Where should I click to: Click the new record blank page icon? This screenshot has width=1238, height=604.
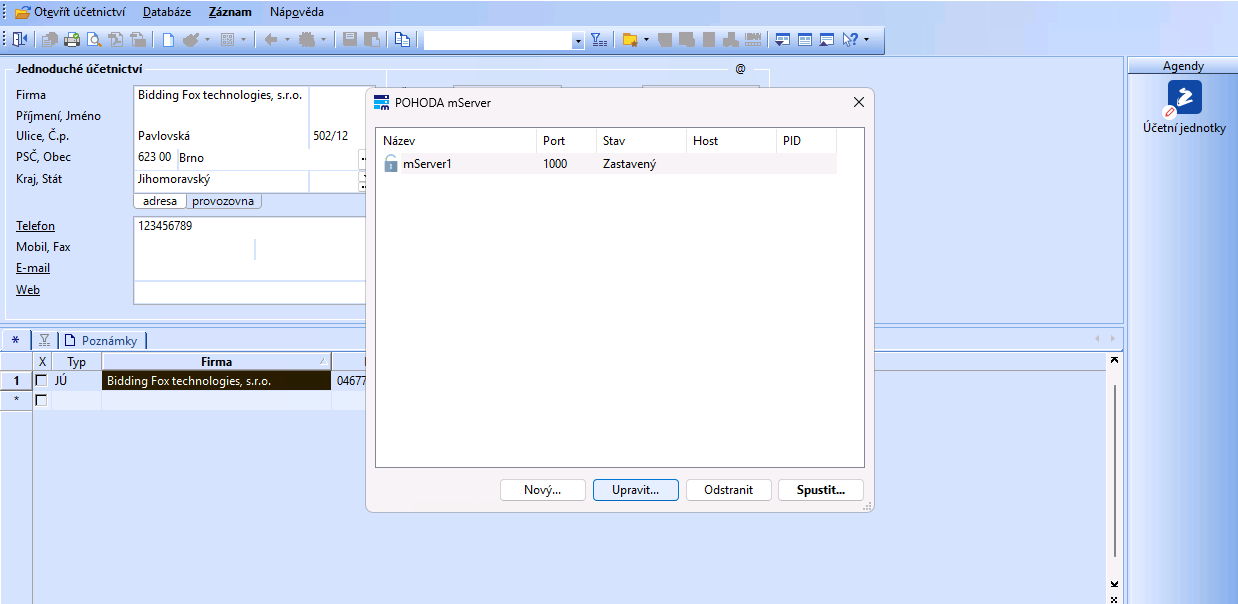[x=168, y=40]
